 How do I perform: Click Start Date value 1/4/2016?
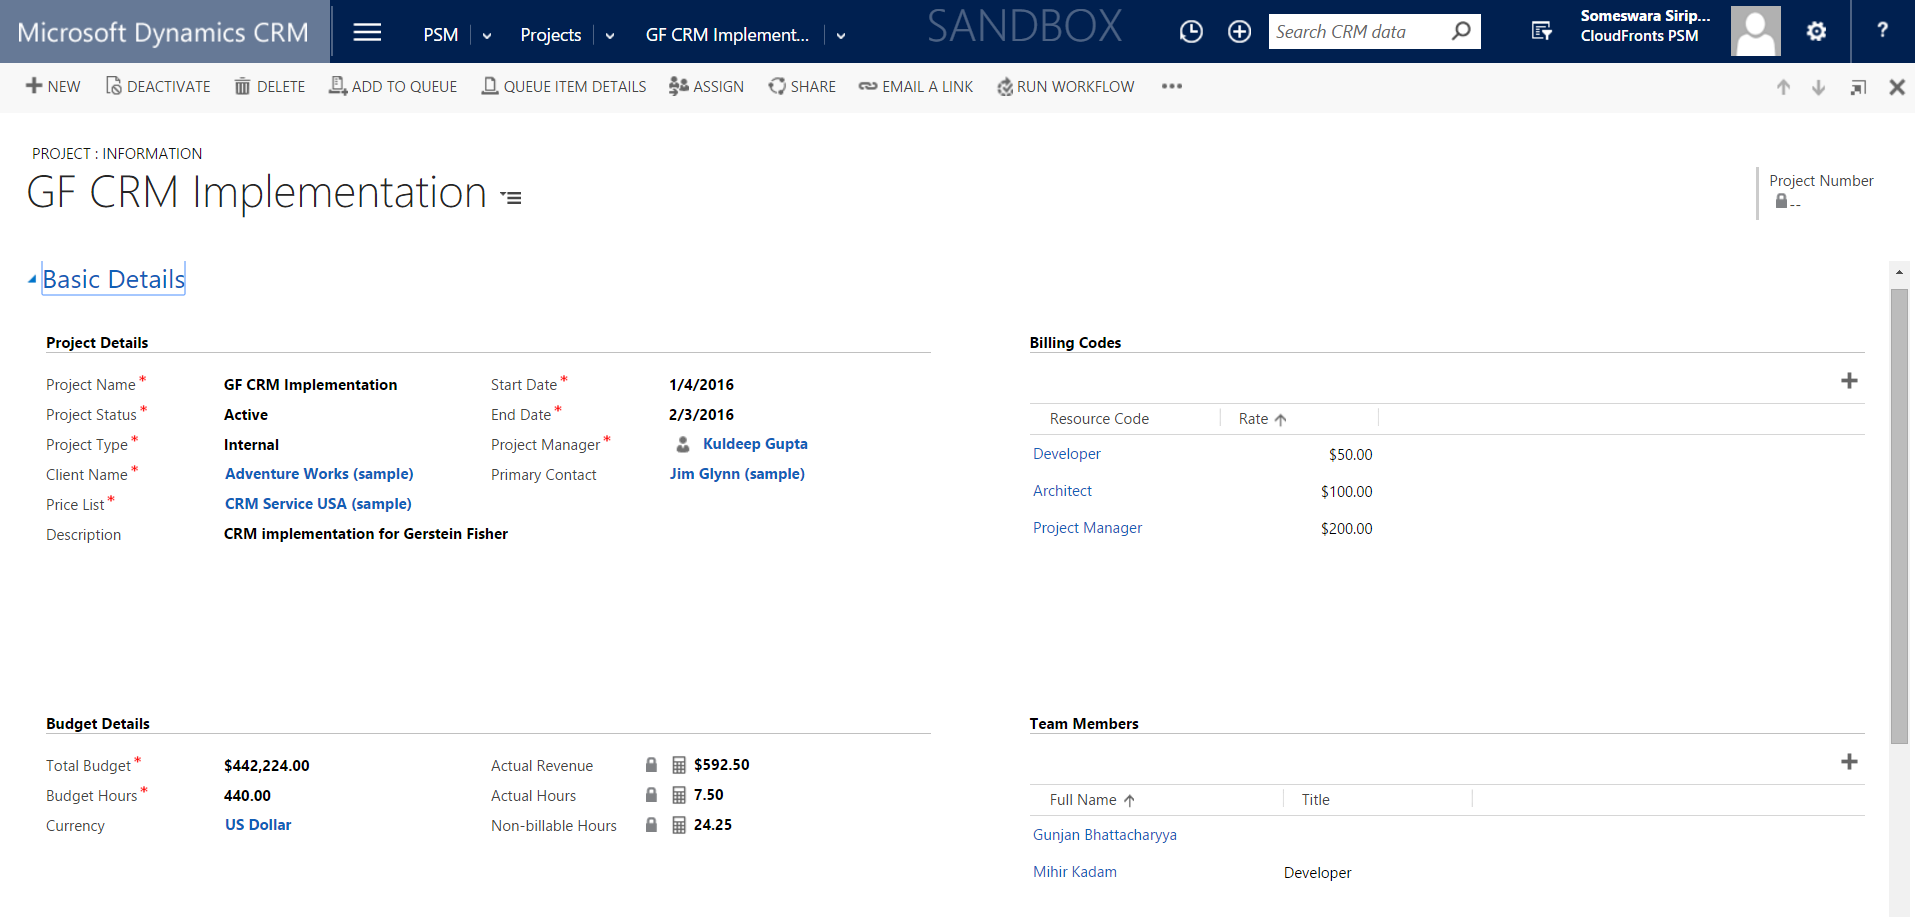(x=701, y=385)
